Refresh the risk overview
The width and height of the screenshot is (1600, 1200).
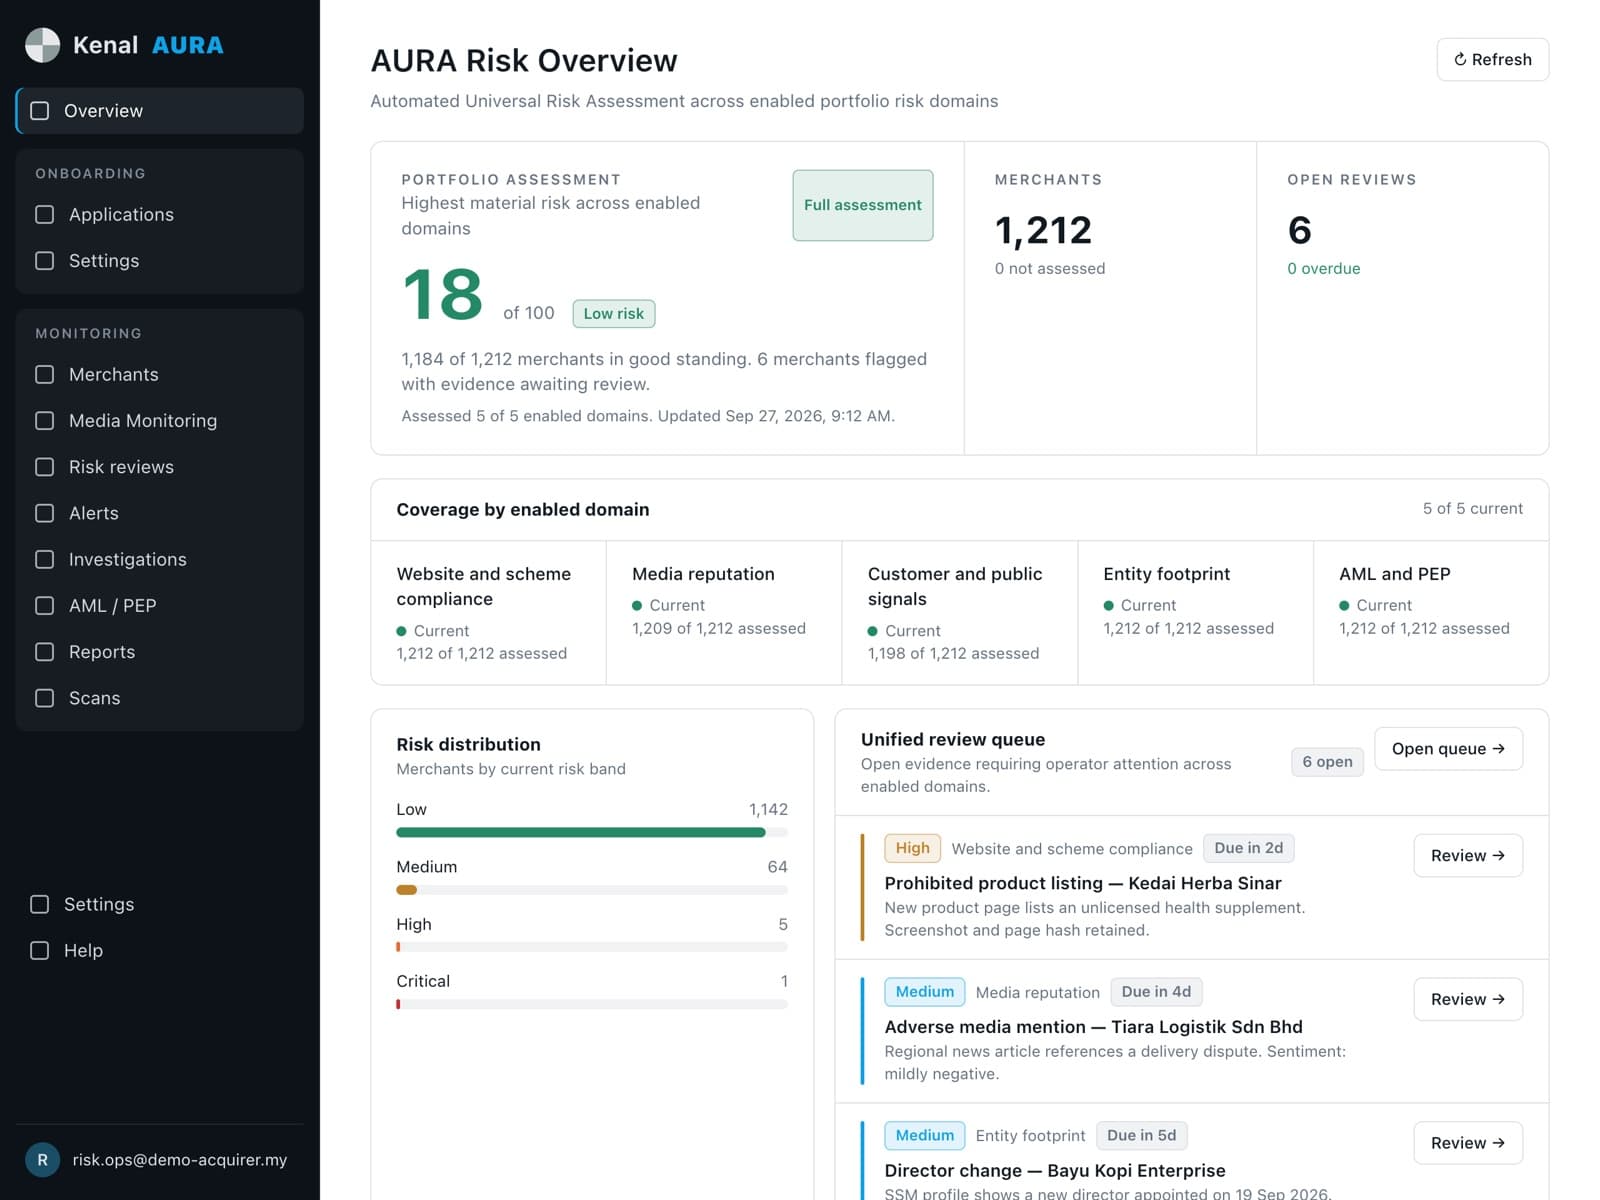tap(1492, 60)
